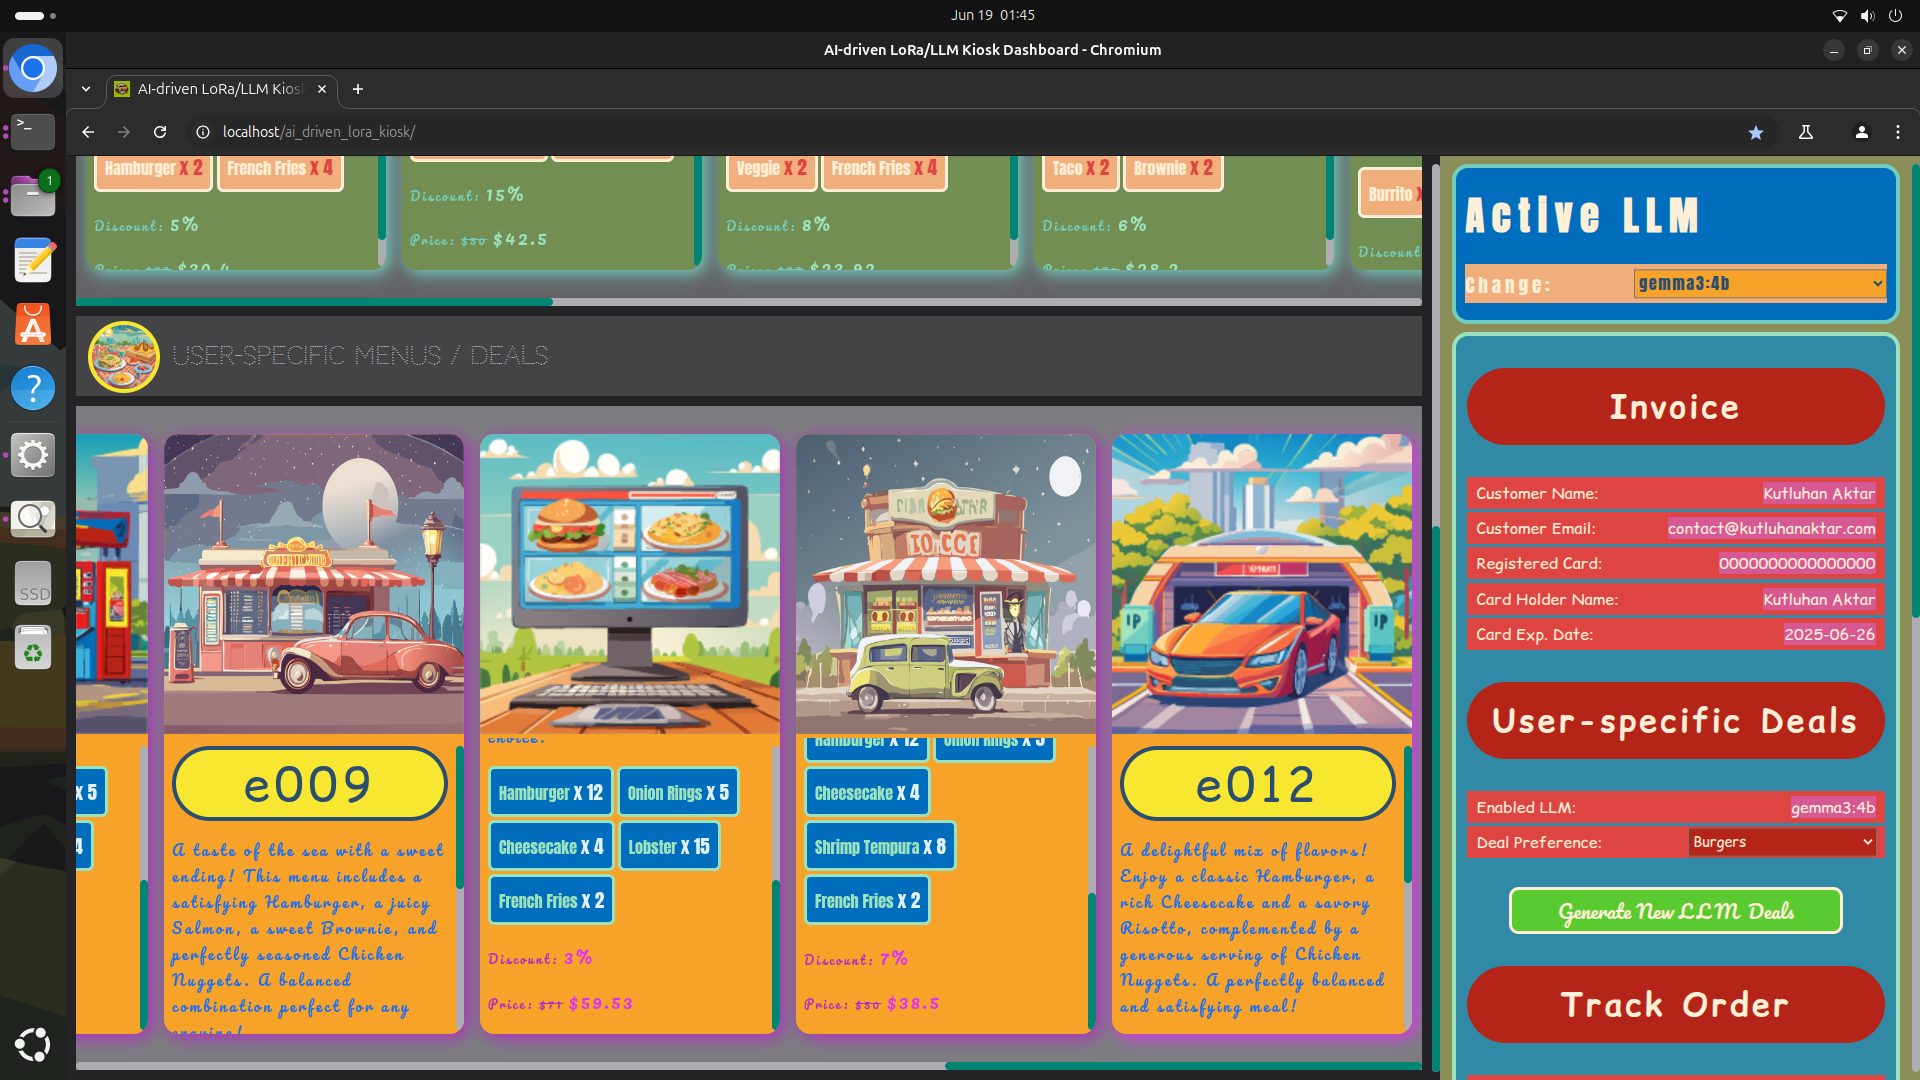Reload the kiosk dashboard page
1920x1080 pixels.
160,132
